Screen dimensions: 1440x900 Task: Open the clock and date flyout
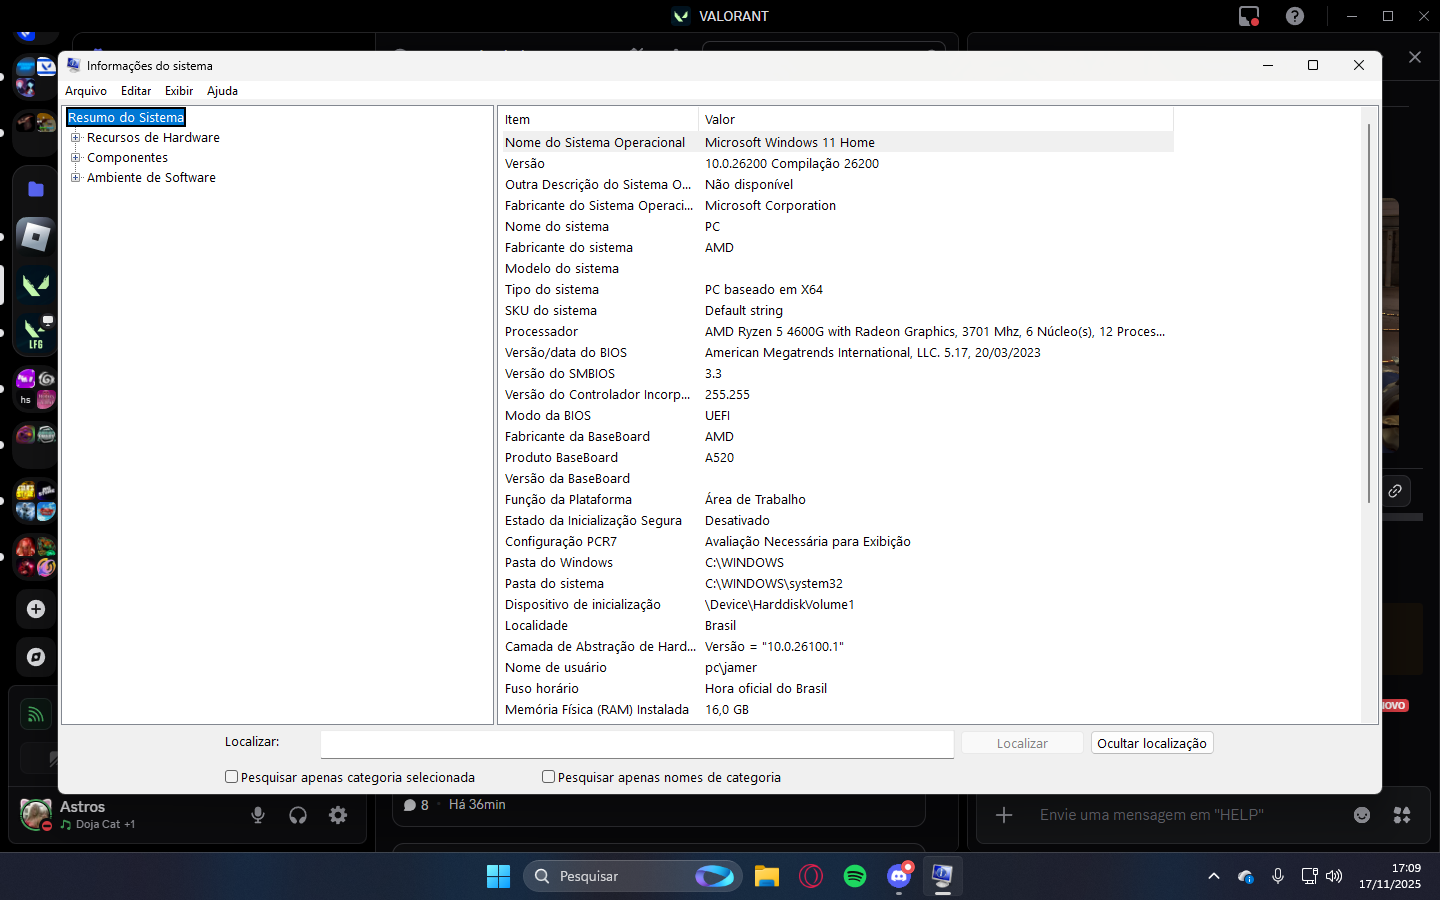(1390, 876)
